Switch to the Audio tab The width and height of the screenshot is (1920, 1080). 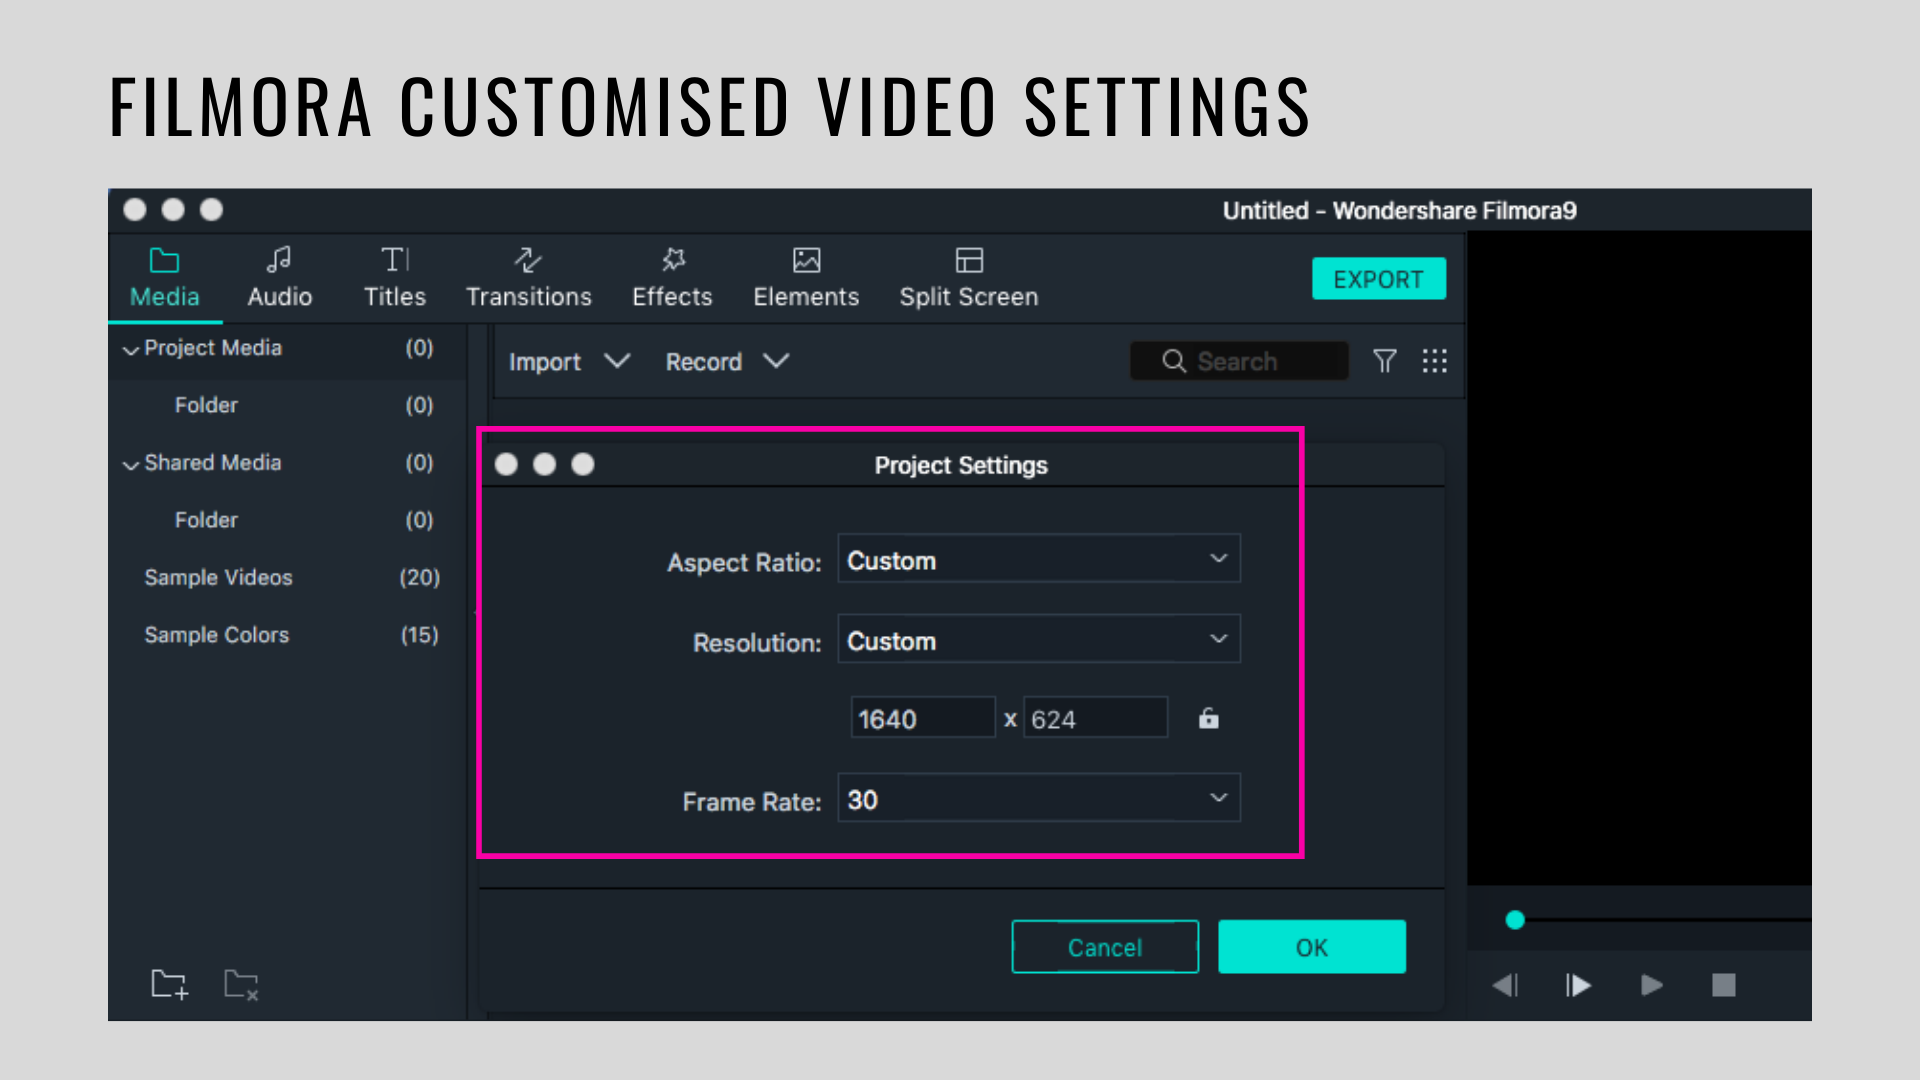coord(280,278)
